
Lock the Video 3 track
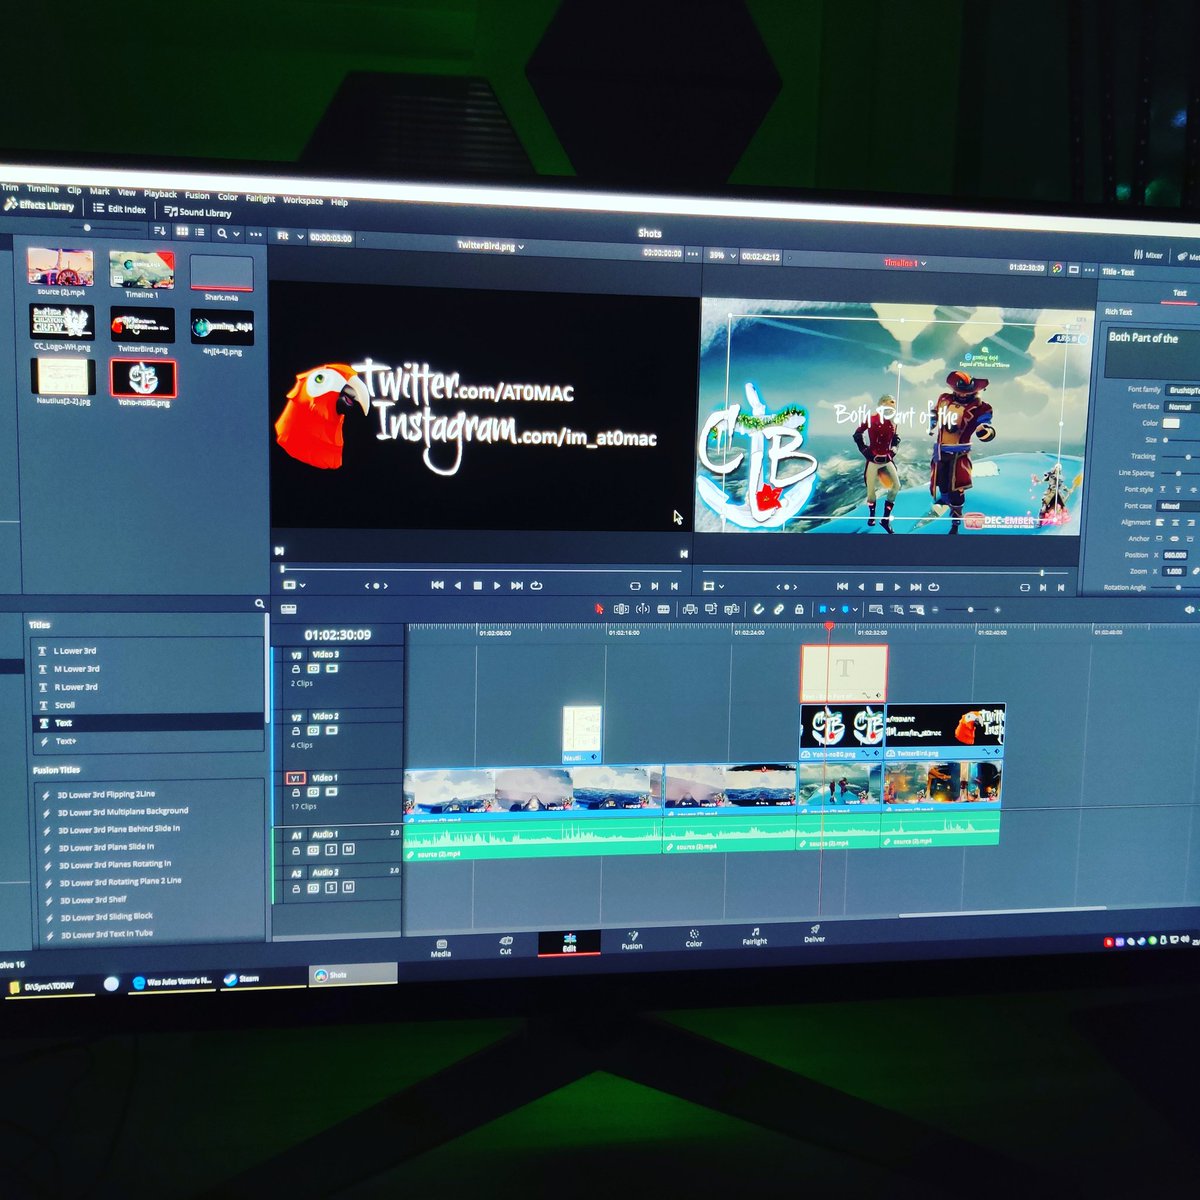coord(296,669)
